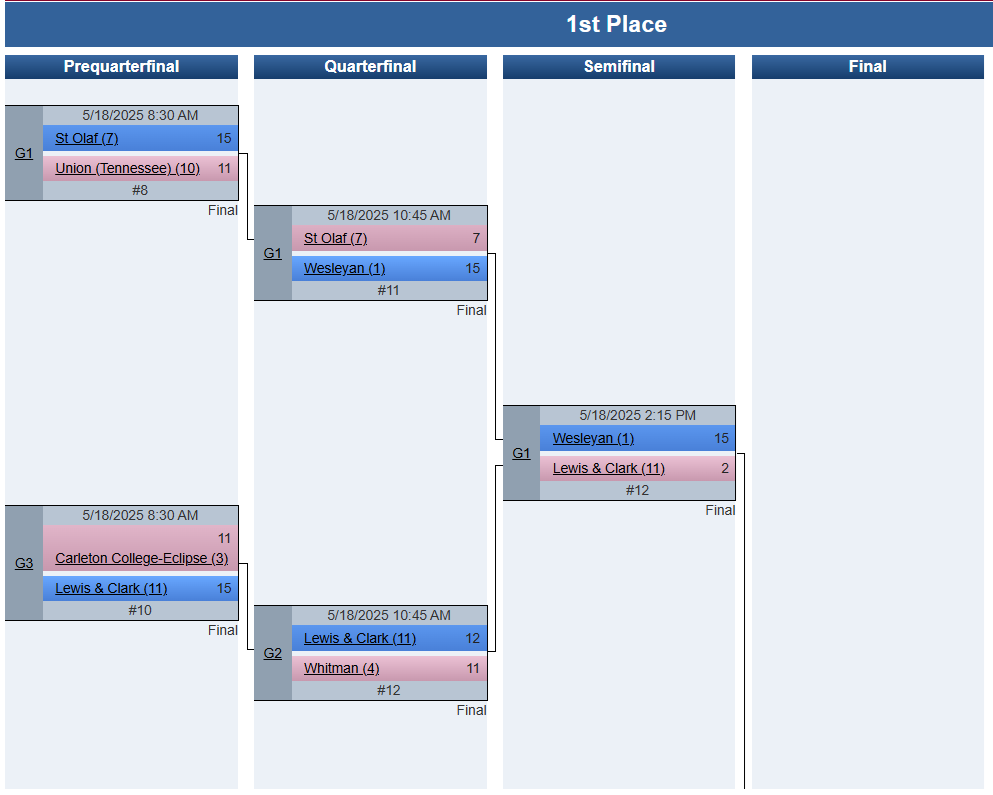The height and width of the screenshot is (795, 993).
Task: Click Lewis & Clark (11) in Semifinal game
Action: click(609, 468)
